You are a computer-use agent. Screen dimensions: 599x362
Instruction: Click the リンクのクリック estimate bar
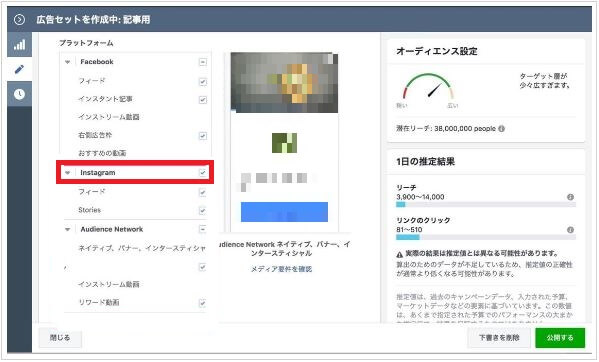coord(486,238)
